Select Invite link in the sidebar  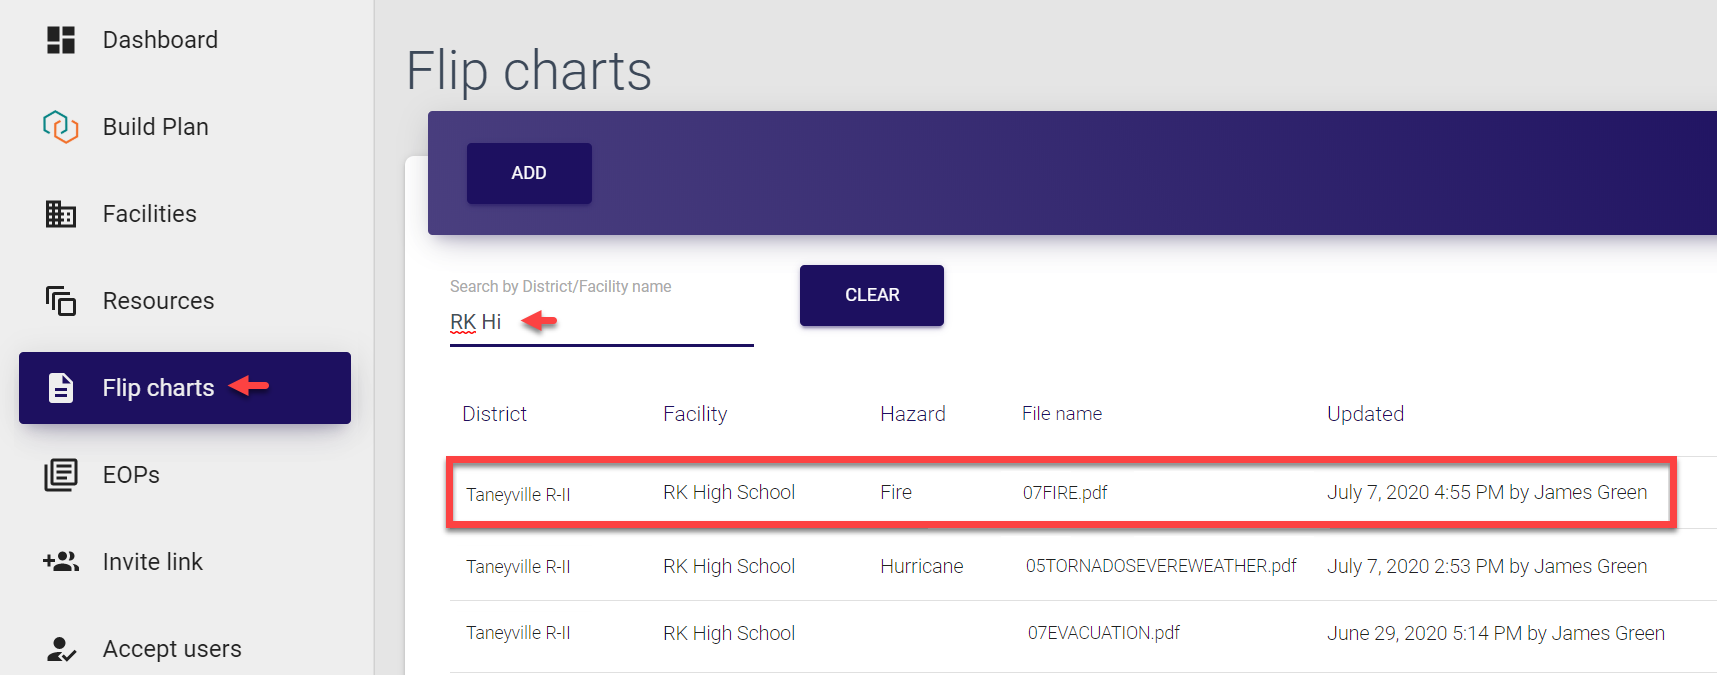[152, 562]
